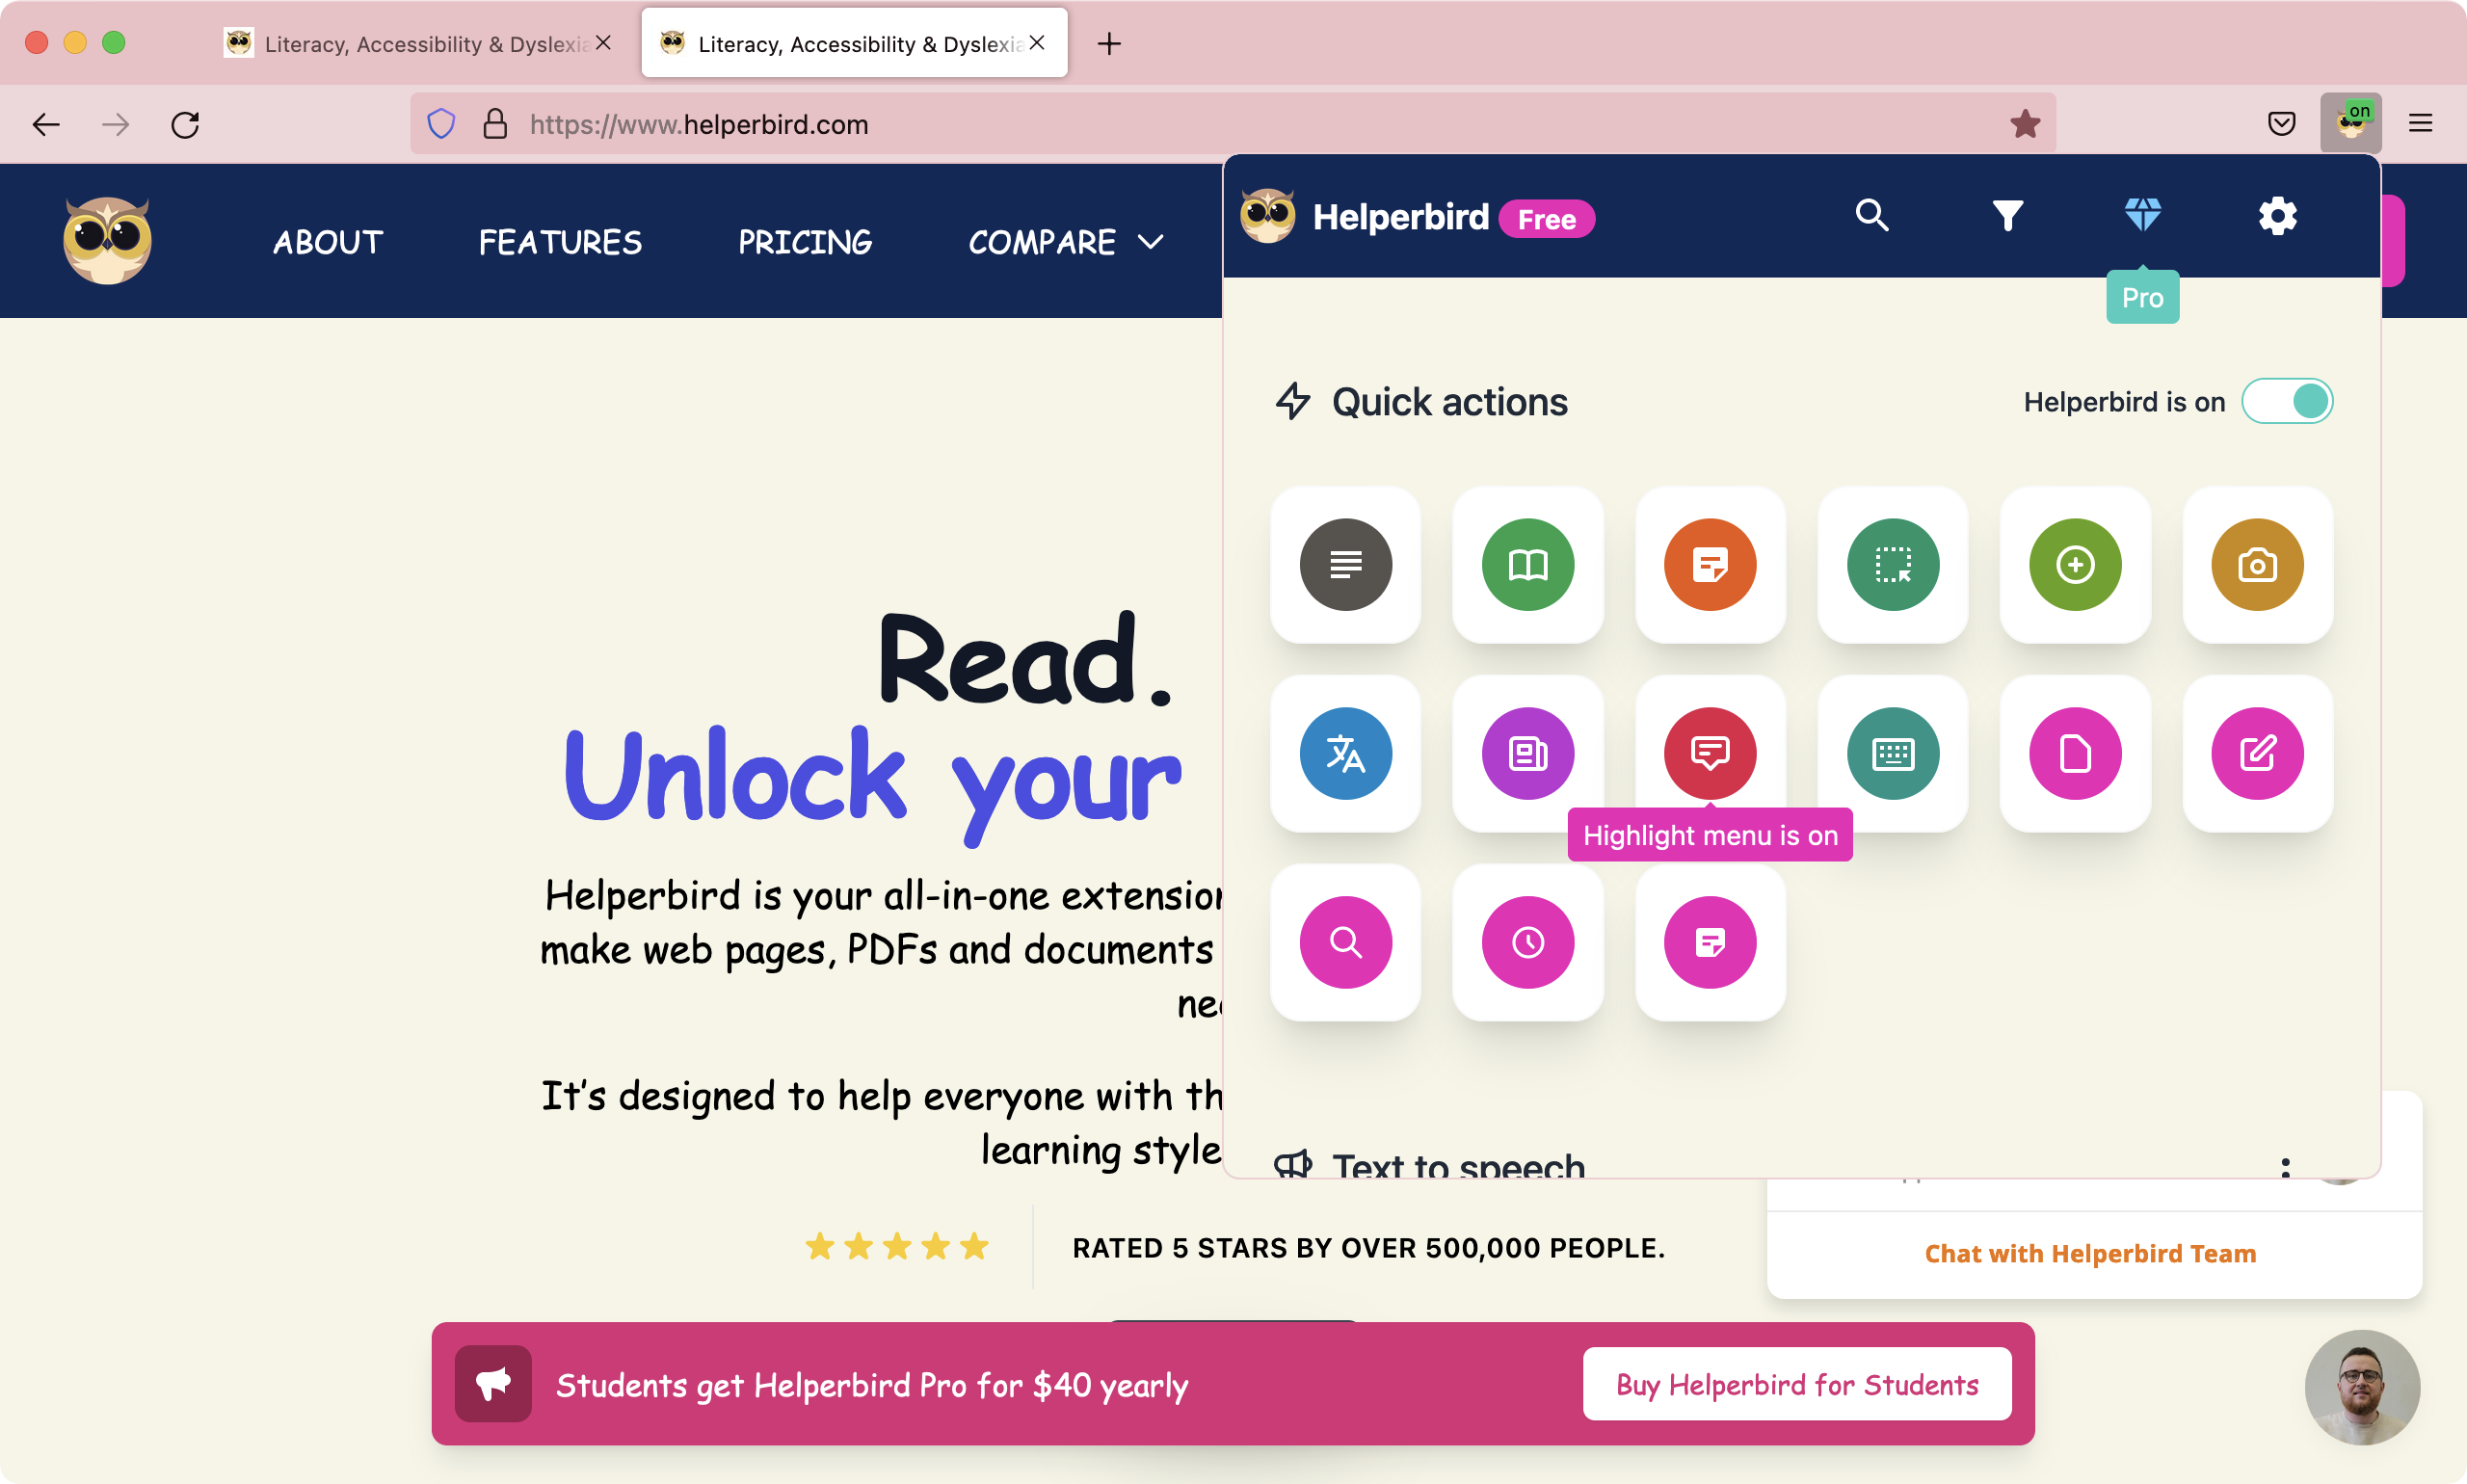Click the five-star rating icons
Screen dimensions: 2467x1484
pyautogui.click(x=897, y=1247)
